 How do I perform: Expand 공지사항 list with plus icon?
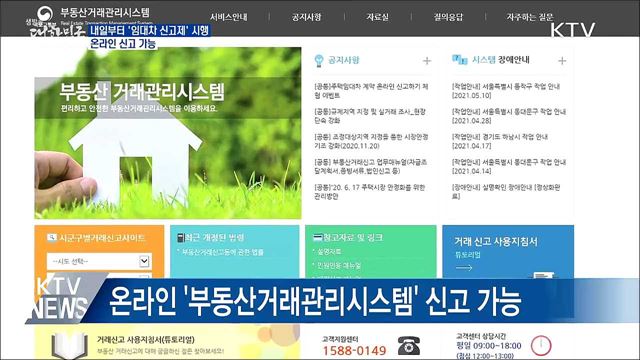[x=427, y=61]
